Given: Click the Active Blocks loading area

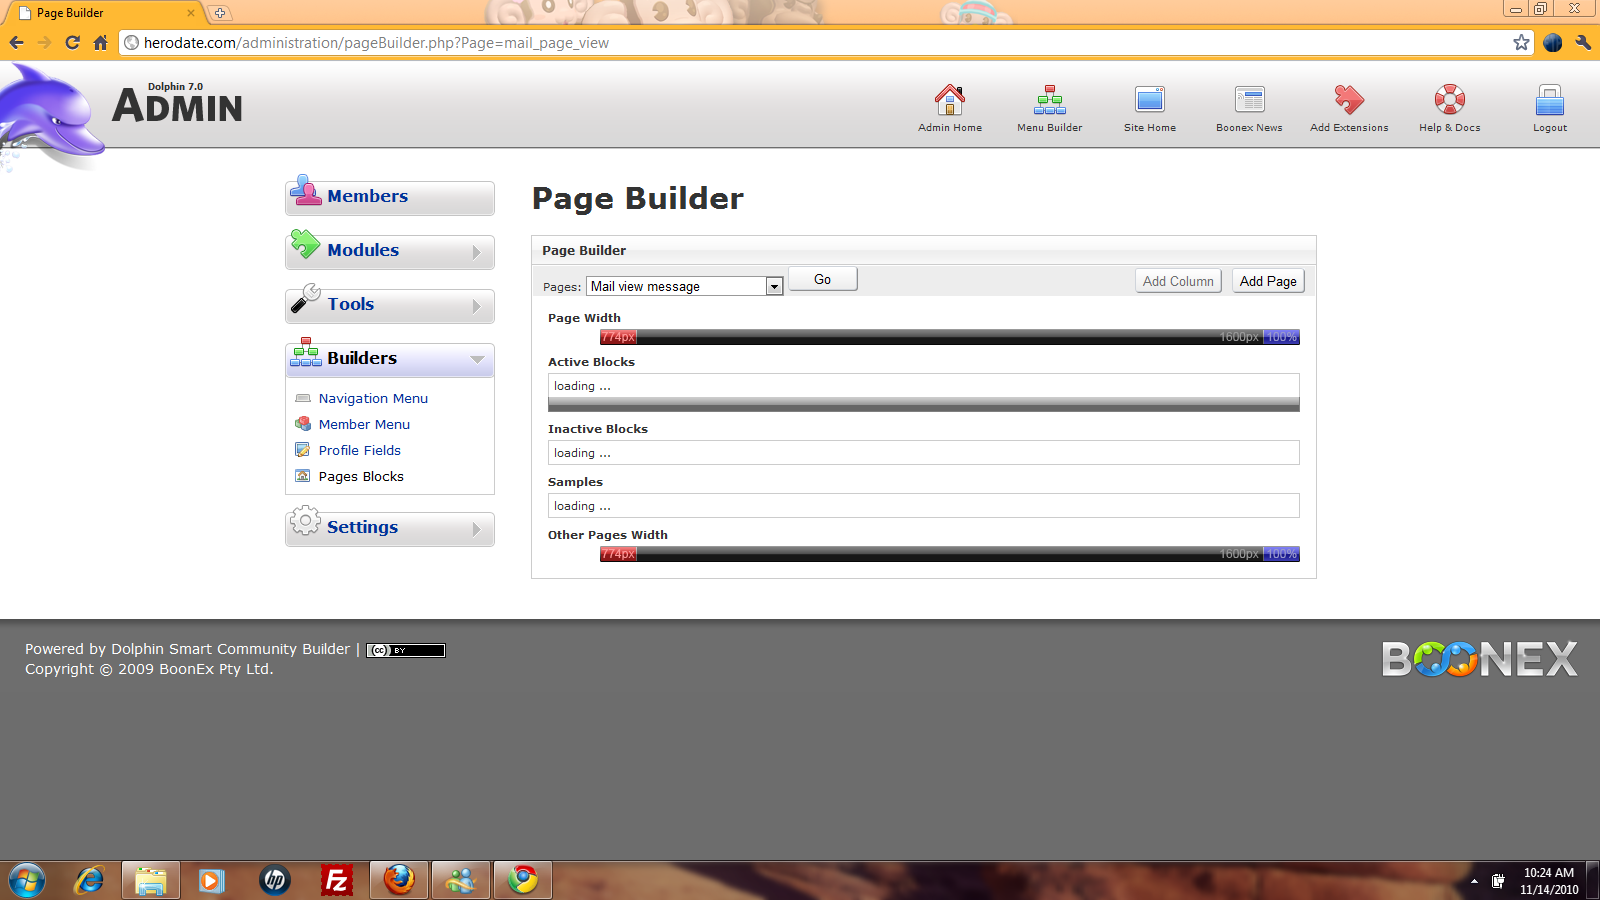Looking at the screenshot, I should tap(924, 386).
